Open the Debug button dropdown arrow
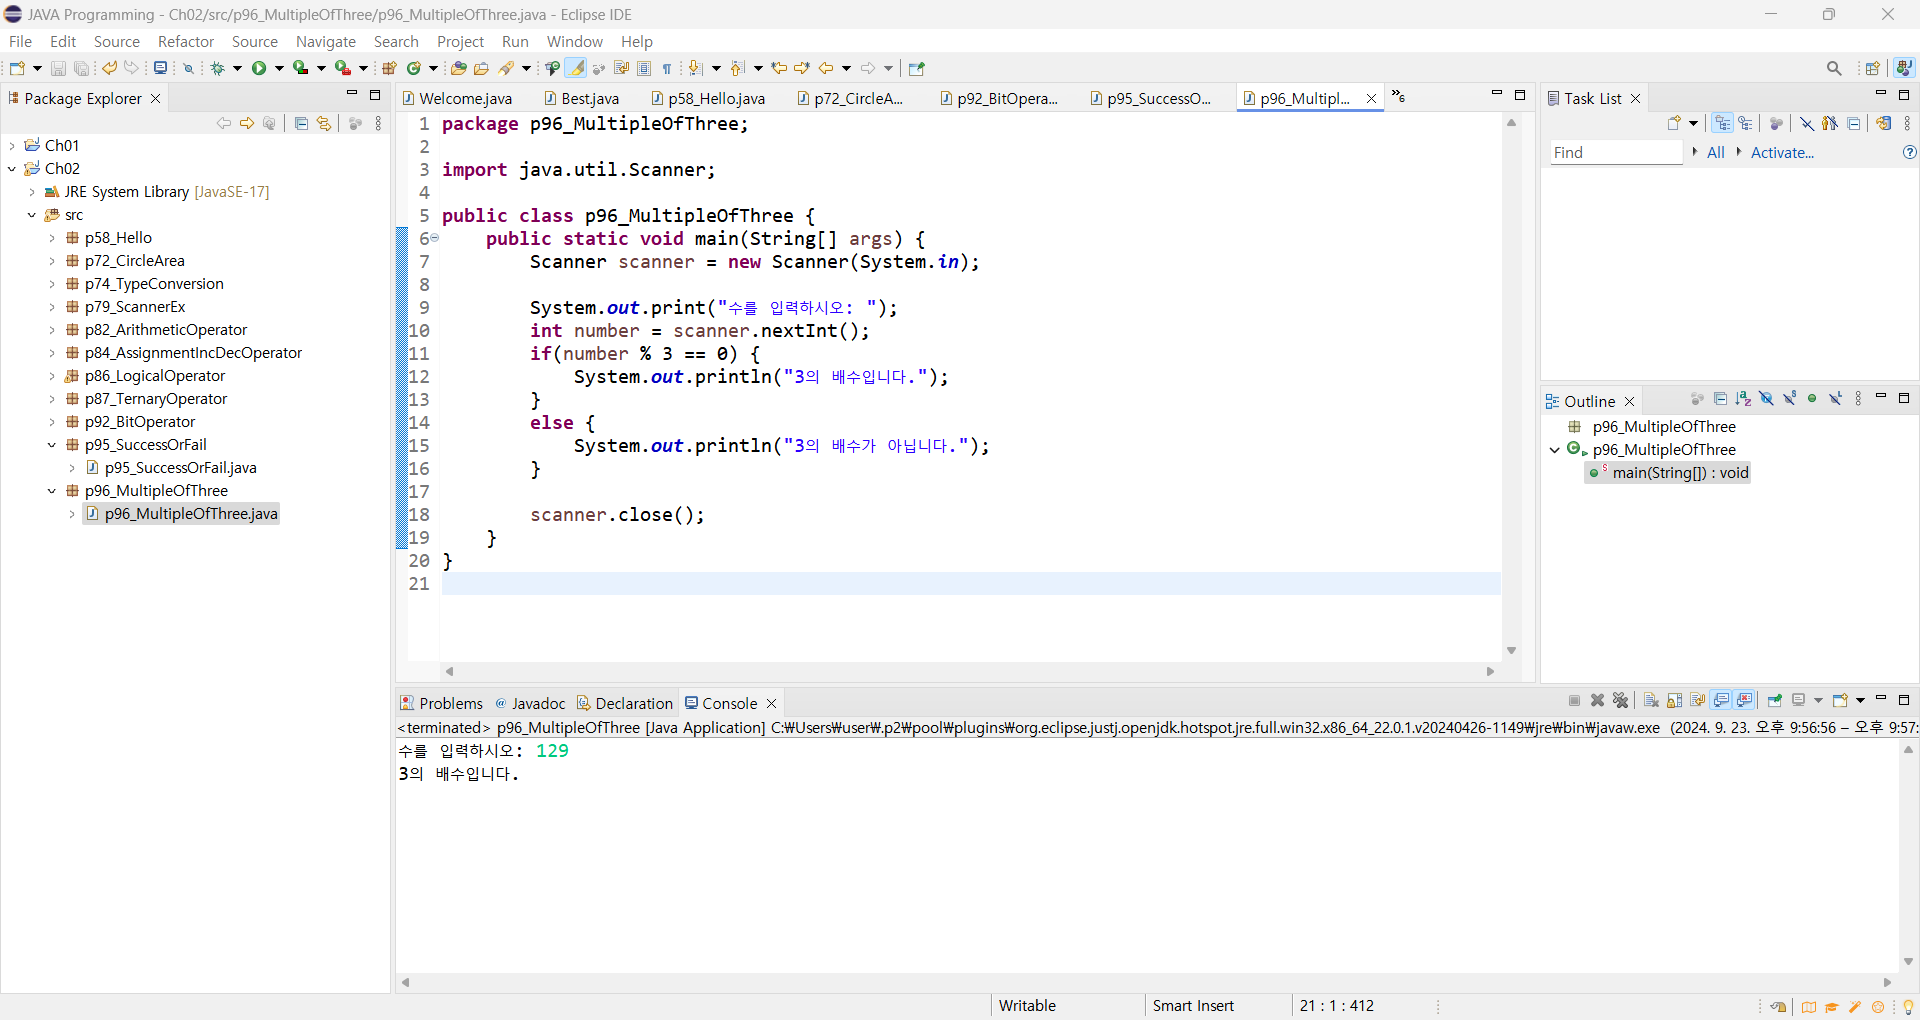The image size is (1920, 1020). click(237, 68)
